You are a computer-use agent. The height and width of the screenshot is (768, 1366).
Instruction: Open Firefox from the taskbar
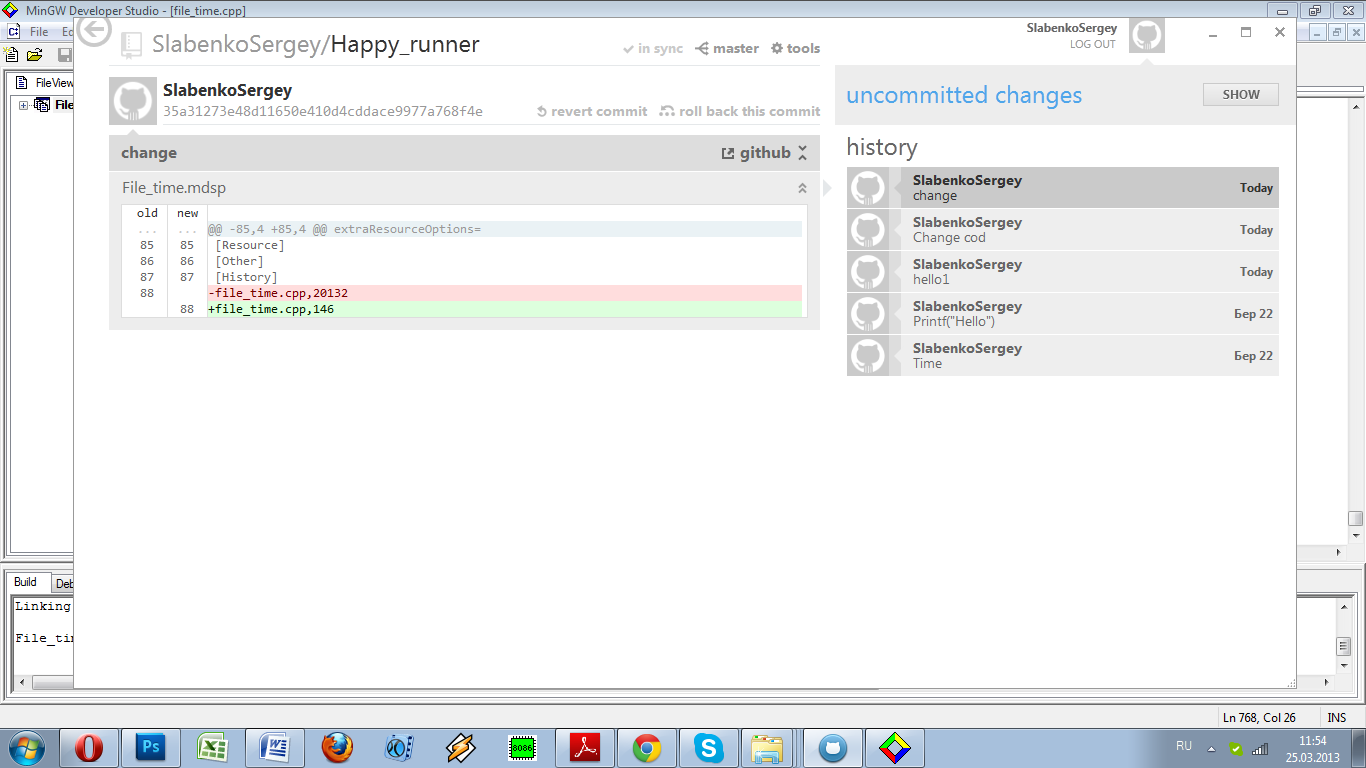pos(337,748)
